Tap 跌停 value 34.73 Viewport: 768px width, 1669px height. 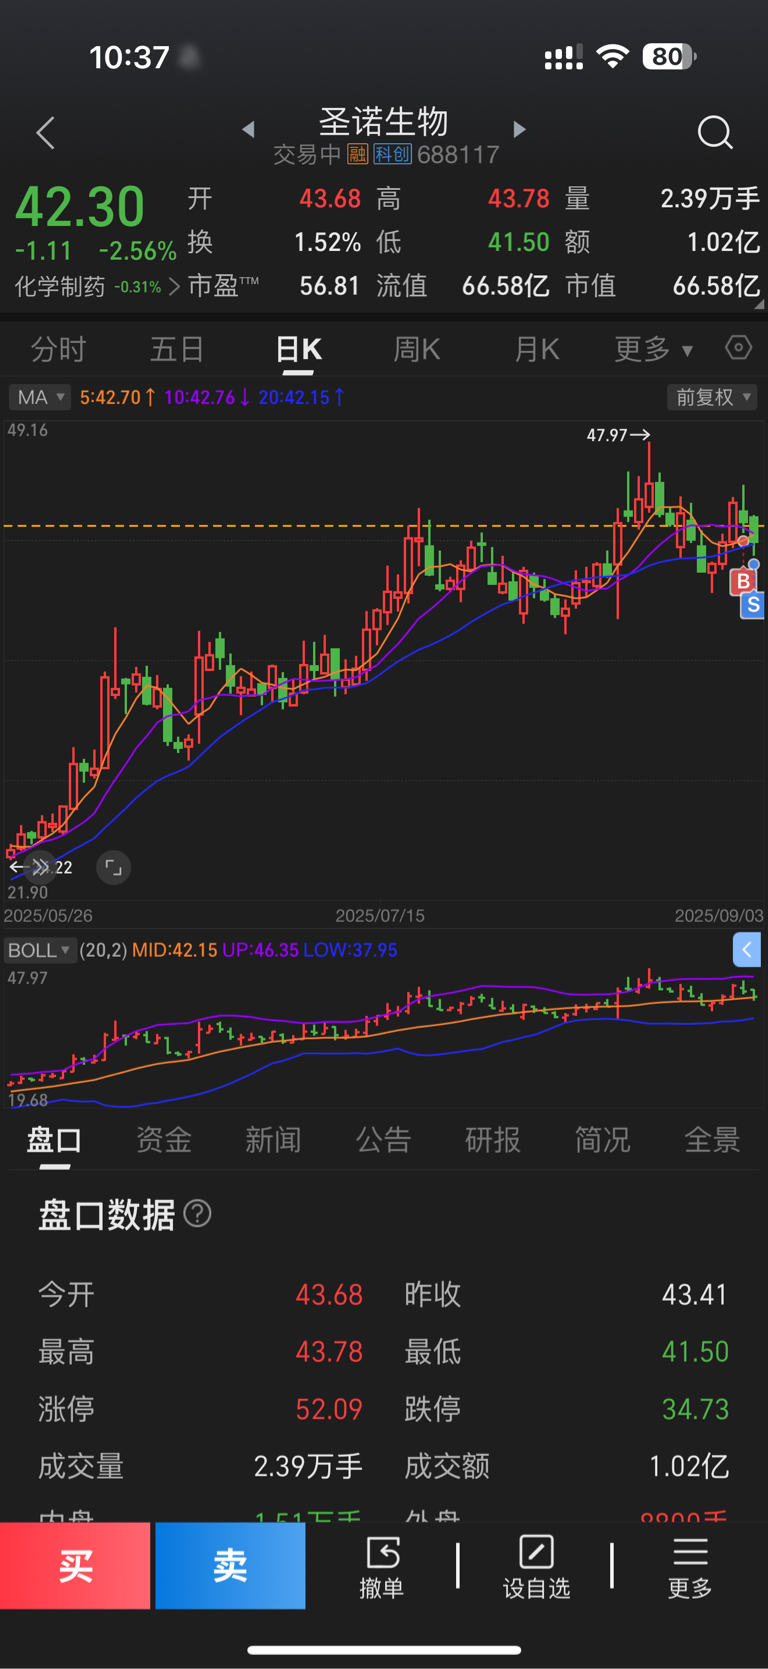[x=695, y=1409]
